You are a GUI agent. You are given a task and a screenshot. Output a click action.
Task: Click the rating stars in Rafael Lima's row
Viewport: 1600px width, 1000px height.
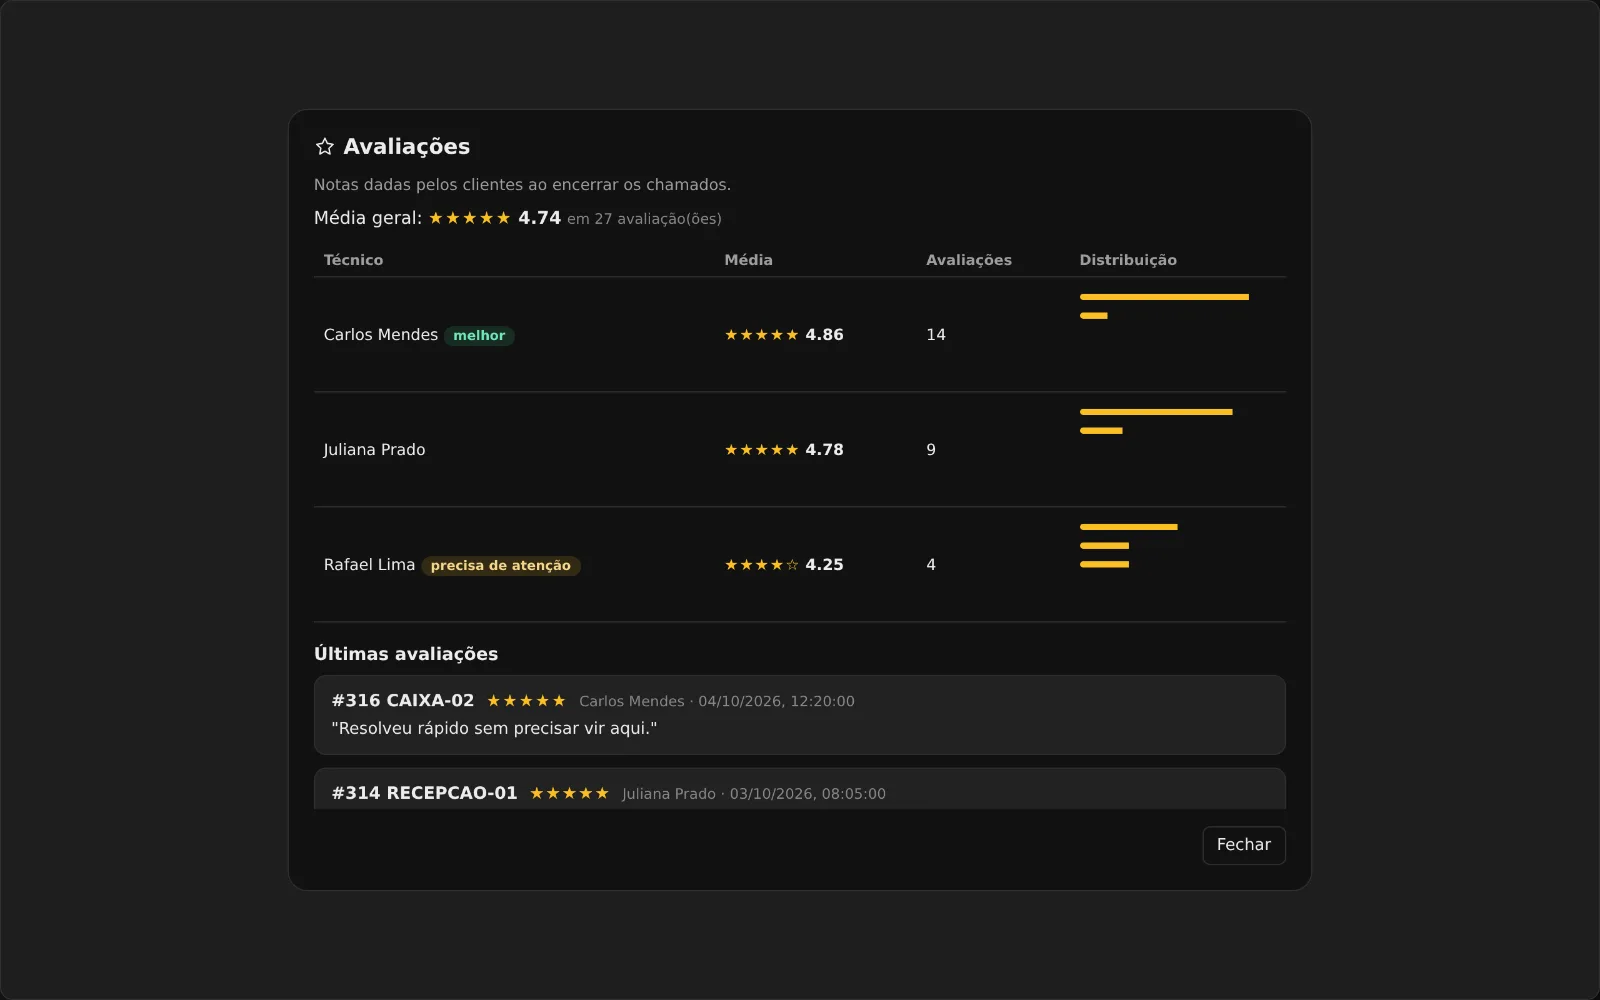point(762,565)
